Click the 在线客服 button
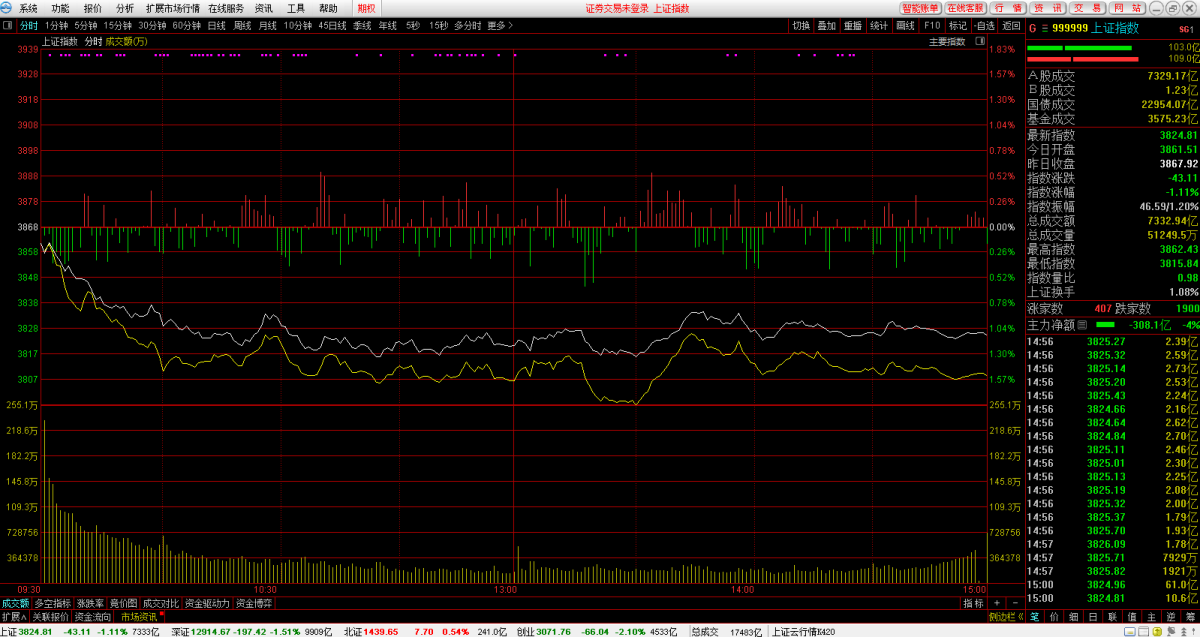 (x=966, y=8)
